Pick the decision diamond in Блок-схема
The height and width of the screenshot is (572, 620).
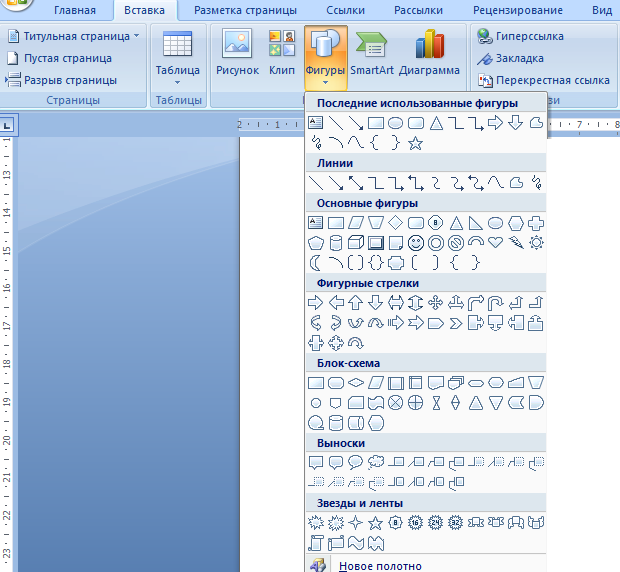coord(355,383)
